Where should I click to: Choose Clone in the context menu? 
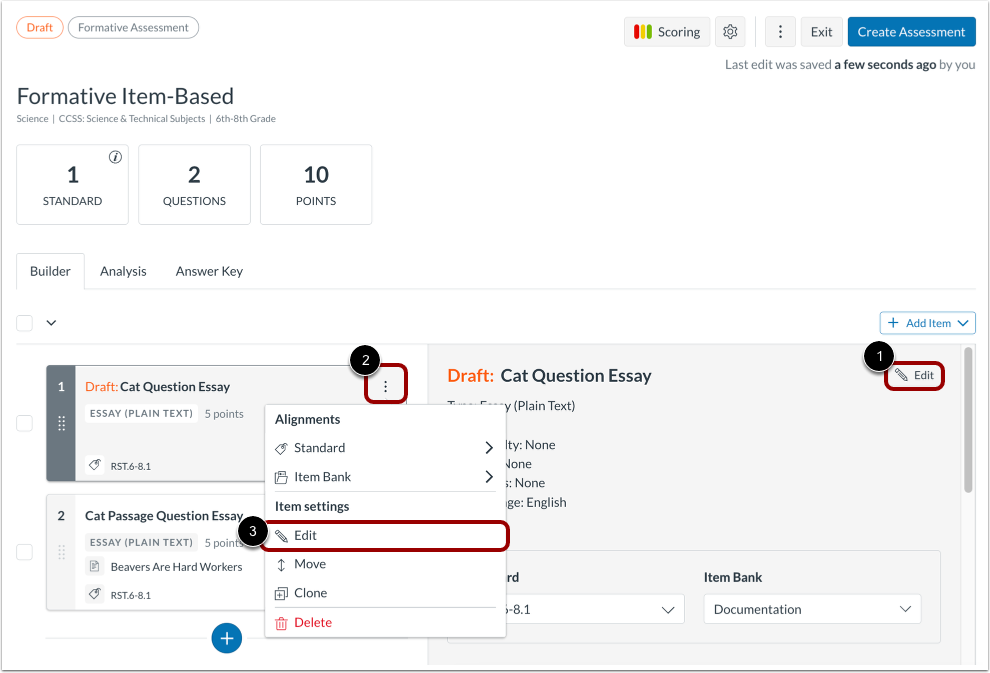(385, 593)
